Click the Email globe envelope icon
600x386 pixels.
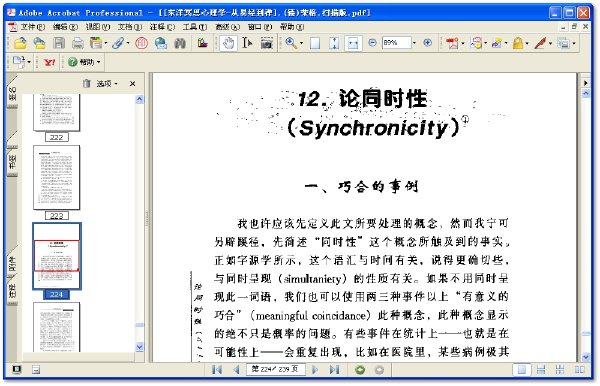[161, 43]
